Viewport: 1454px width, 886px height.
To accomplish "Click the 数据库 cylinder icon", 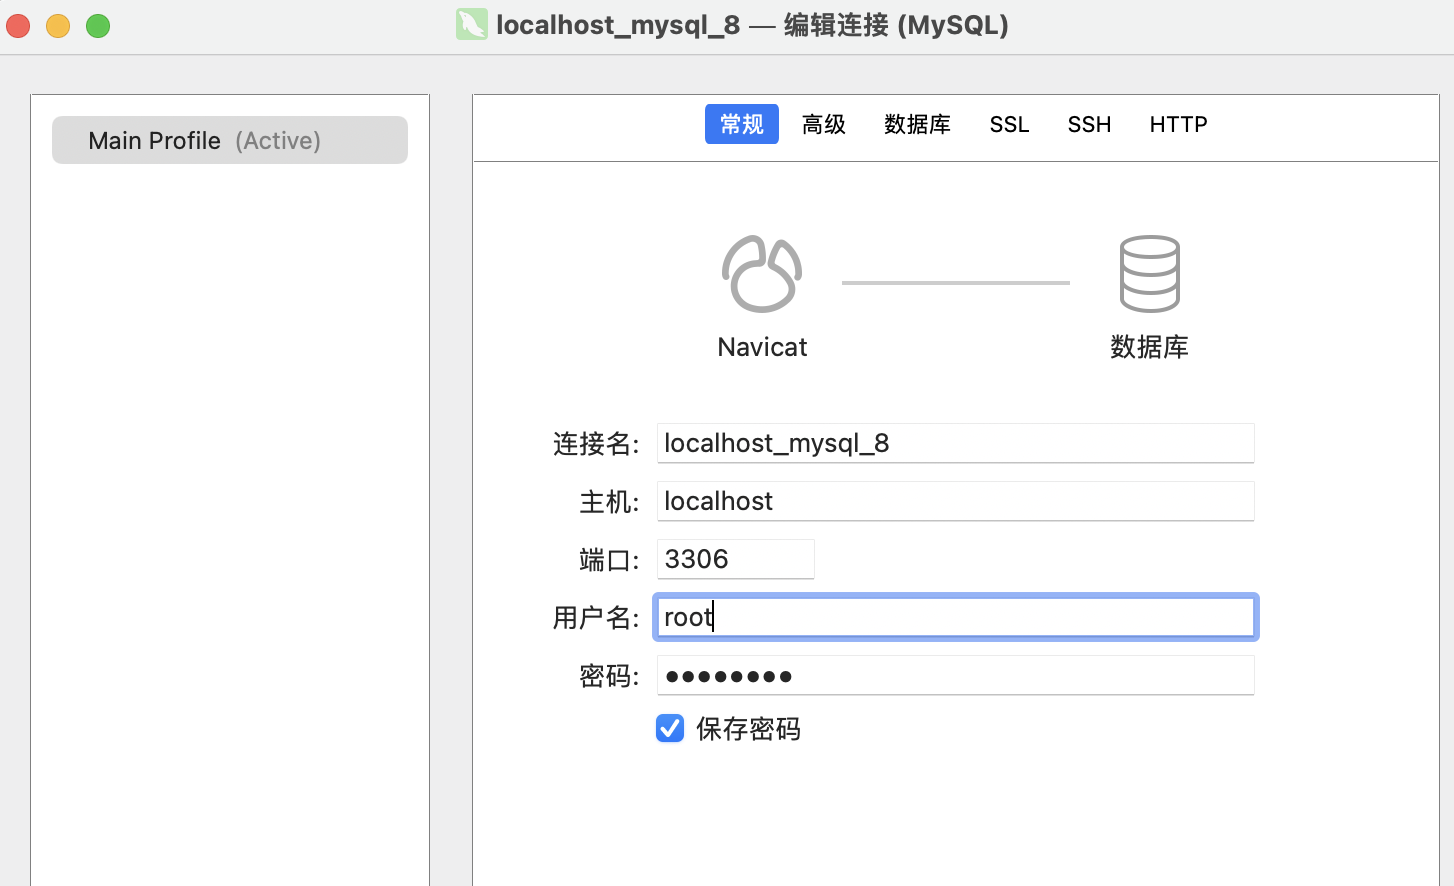I will click(x=1149, y=274).
